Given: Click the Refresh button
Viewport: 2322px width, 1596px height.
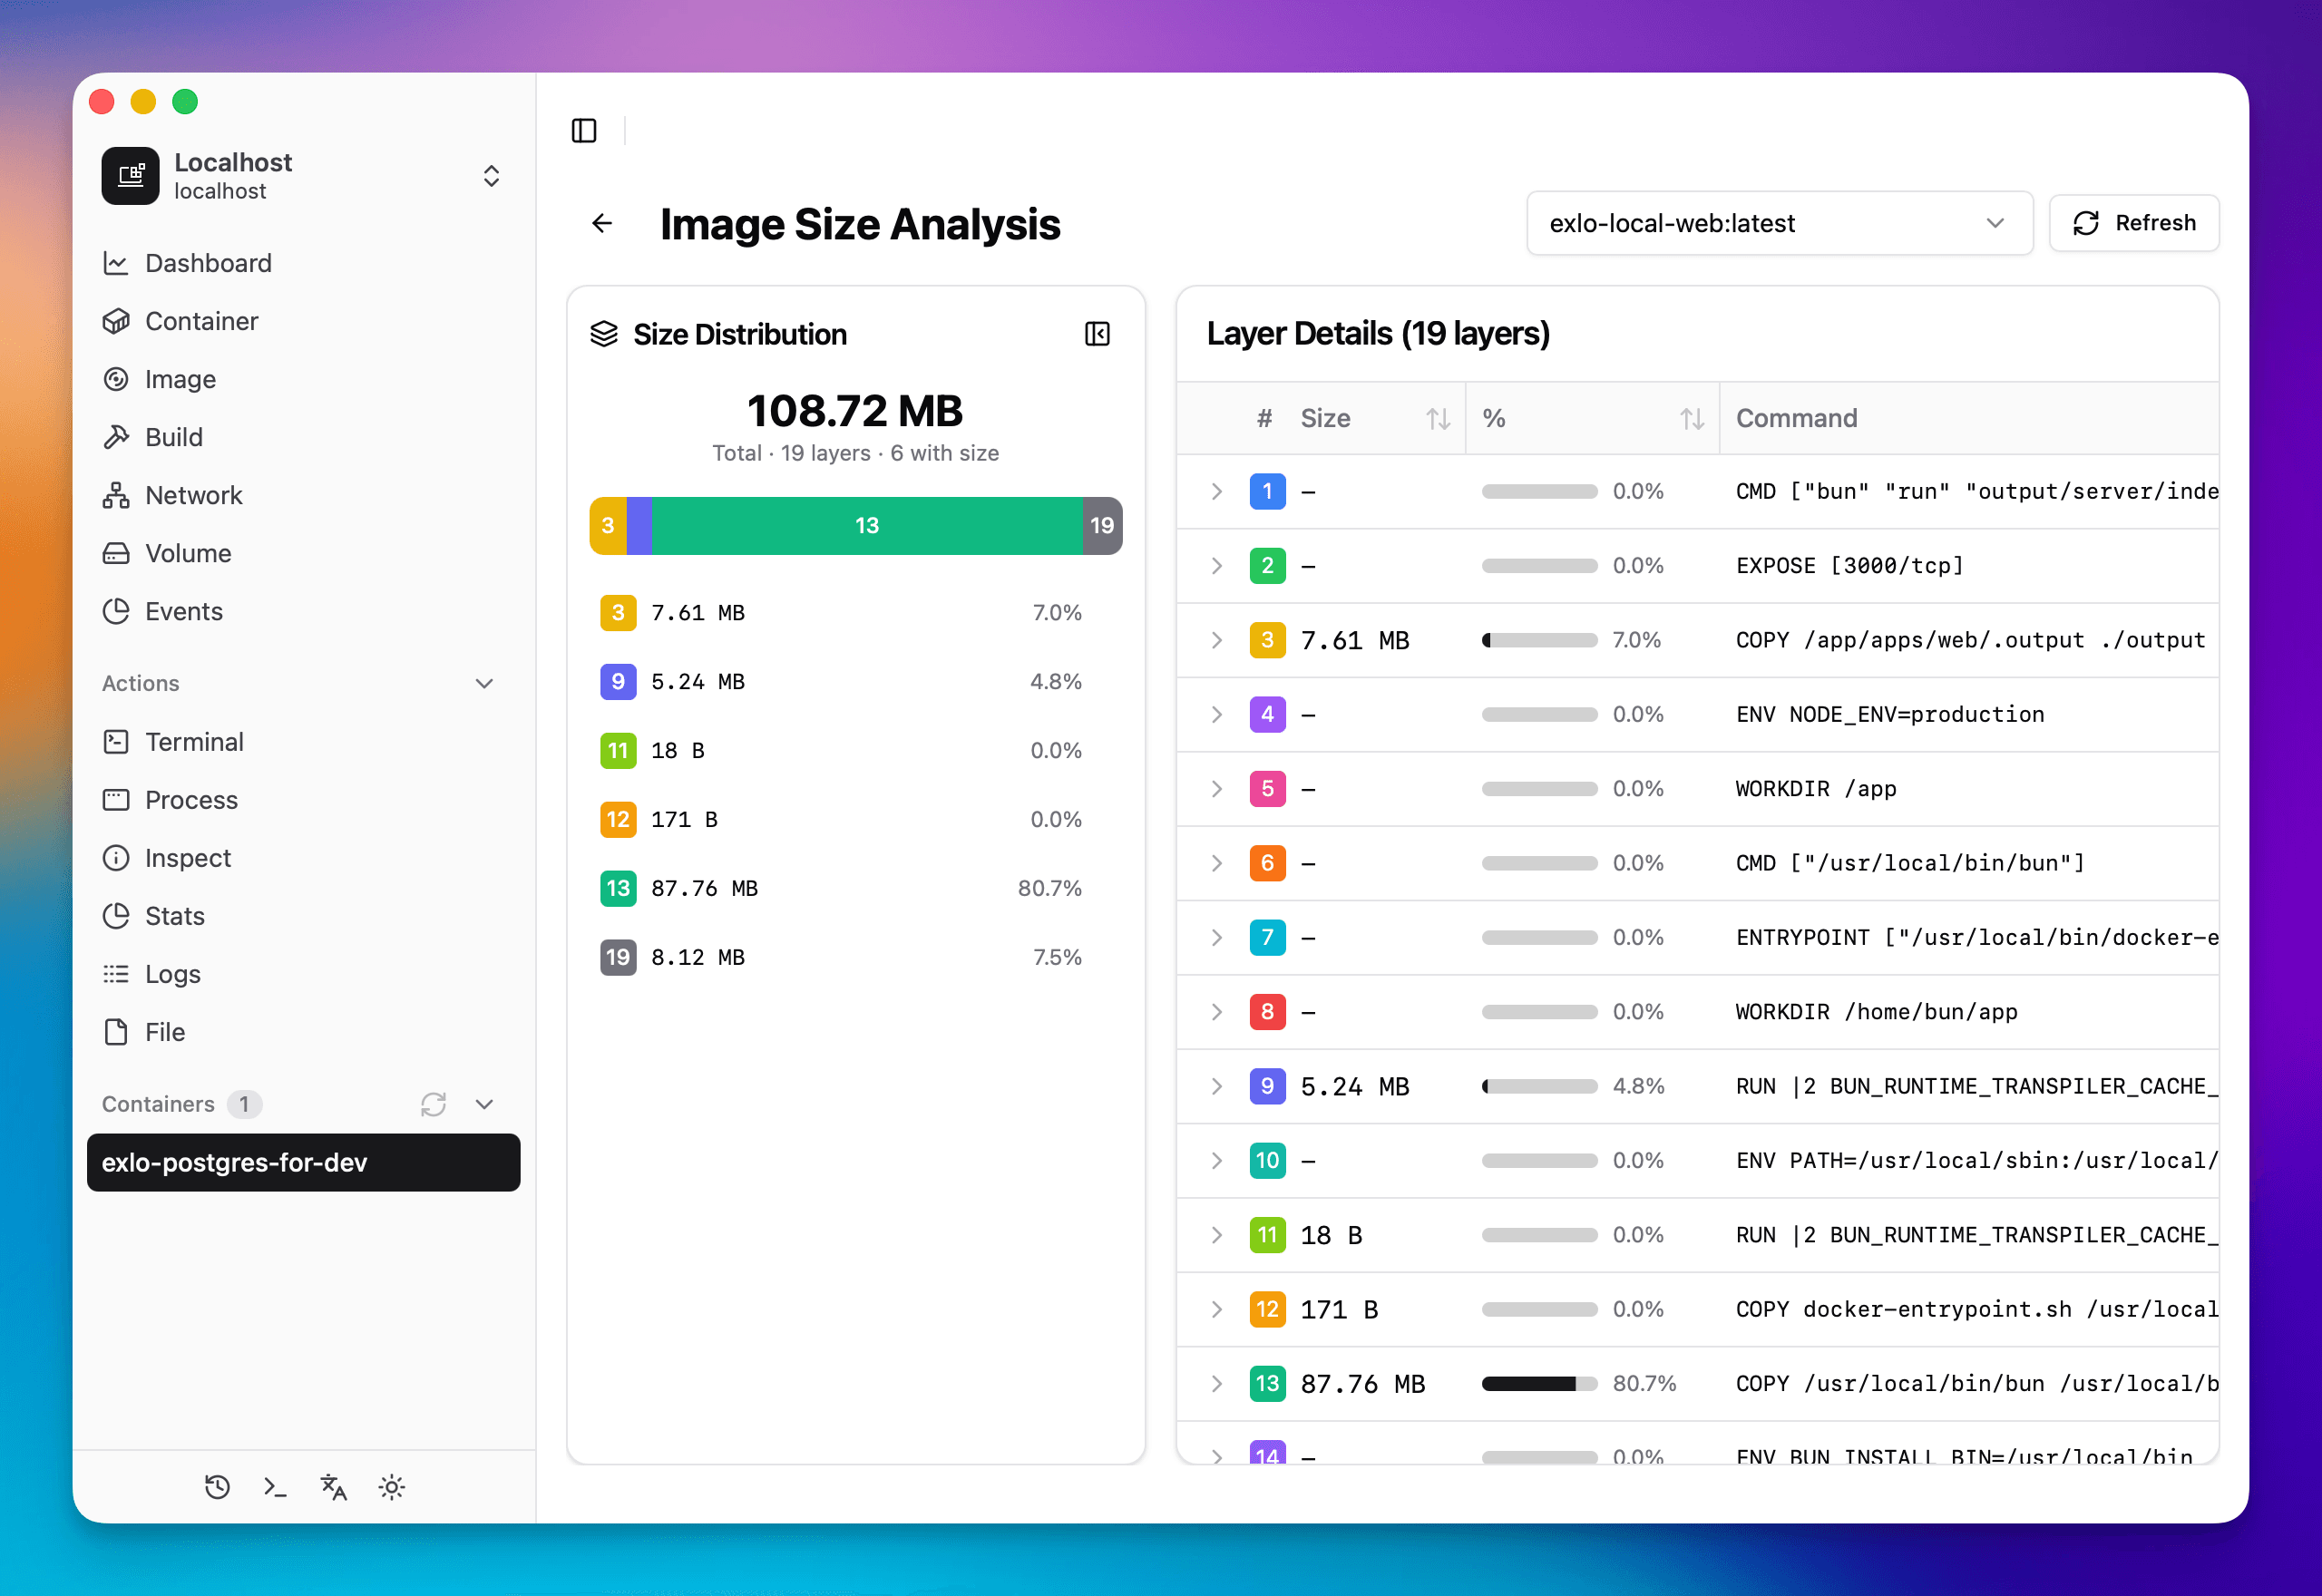Looking at the screenshot, I should pos(2134,222).
